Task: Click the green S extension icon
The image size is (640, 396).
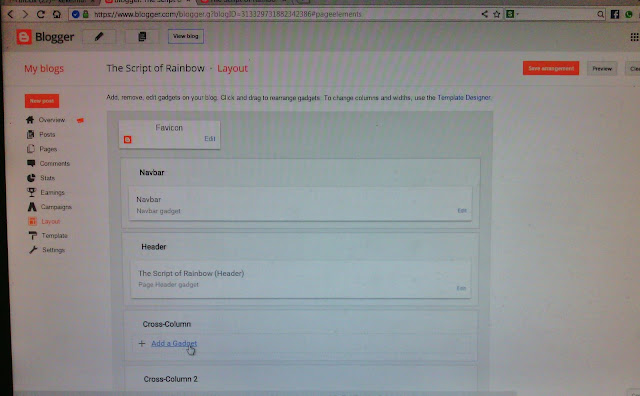Action: coord(510,14)
